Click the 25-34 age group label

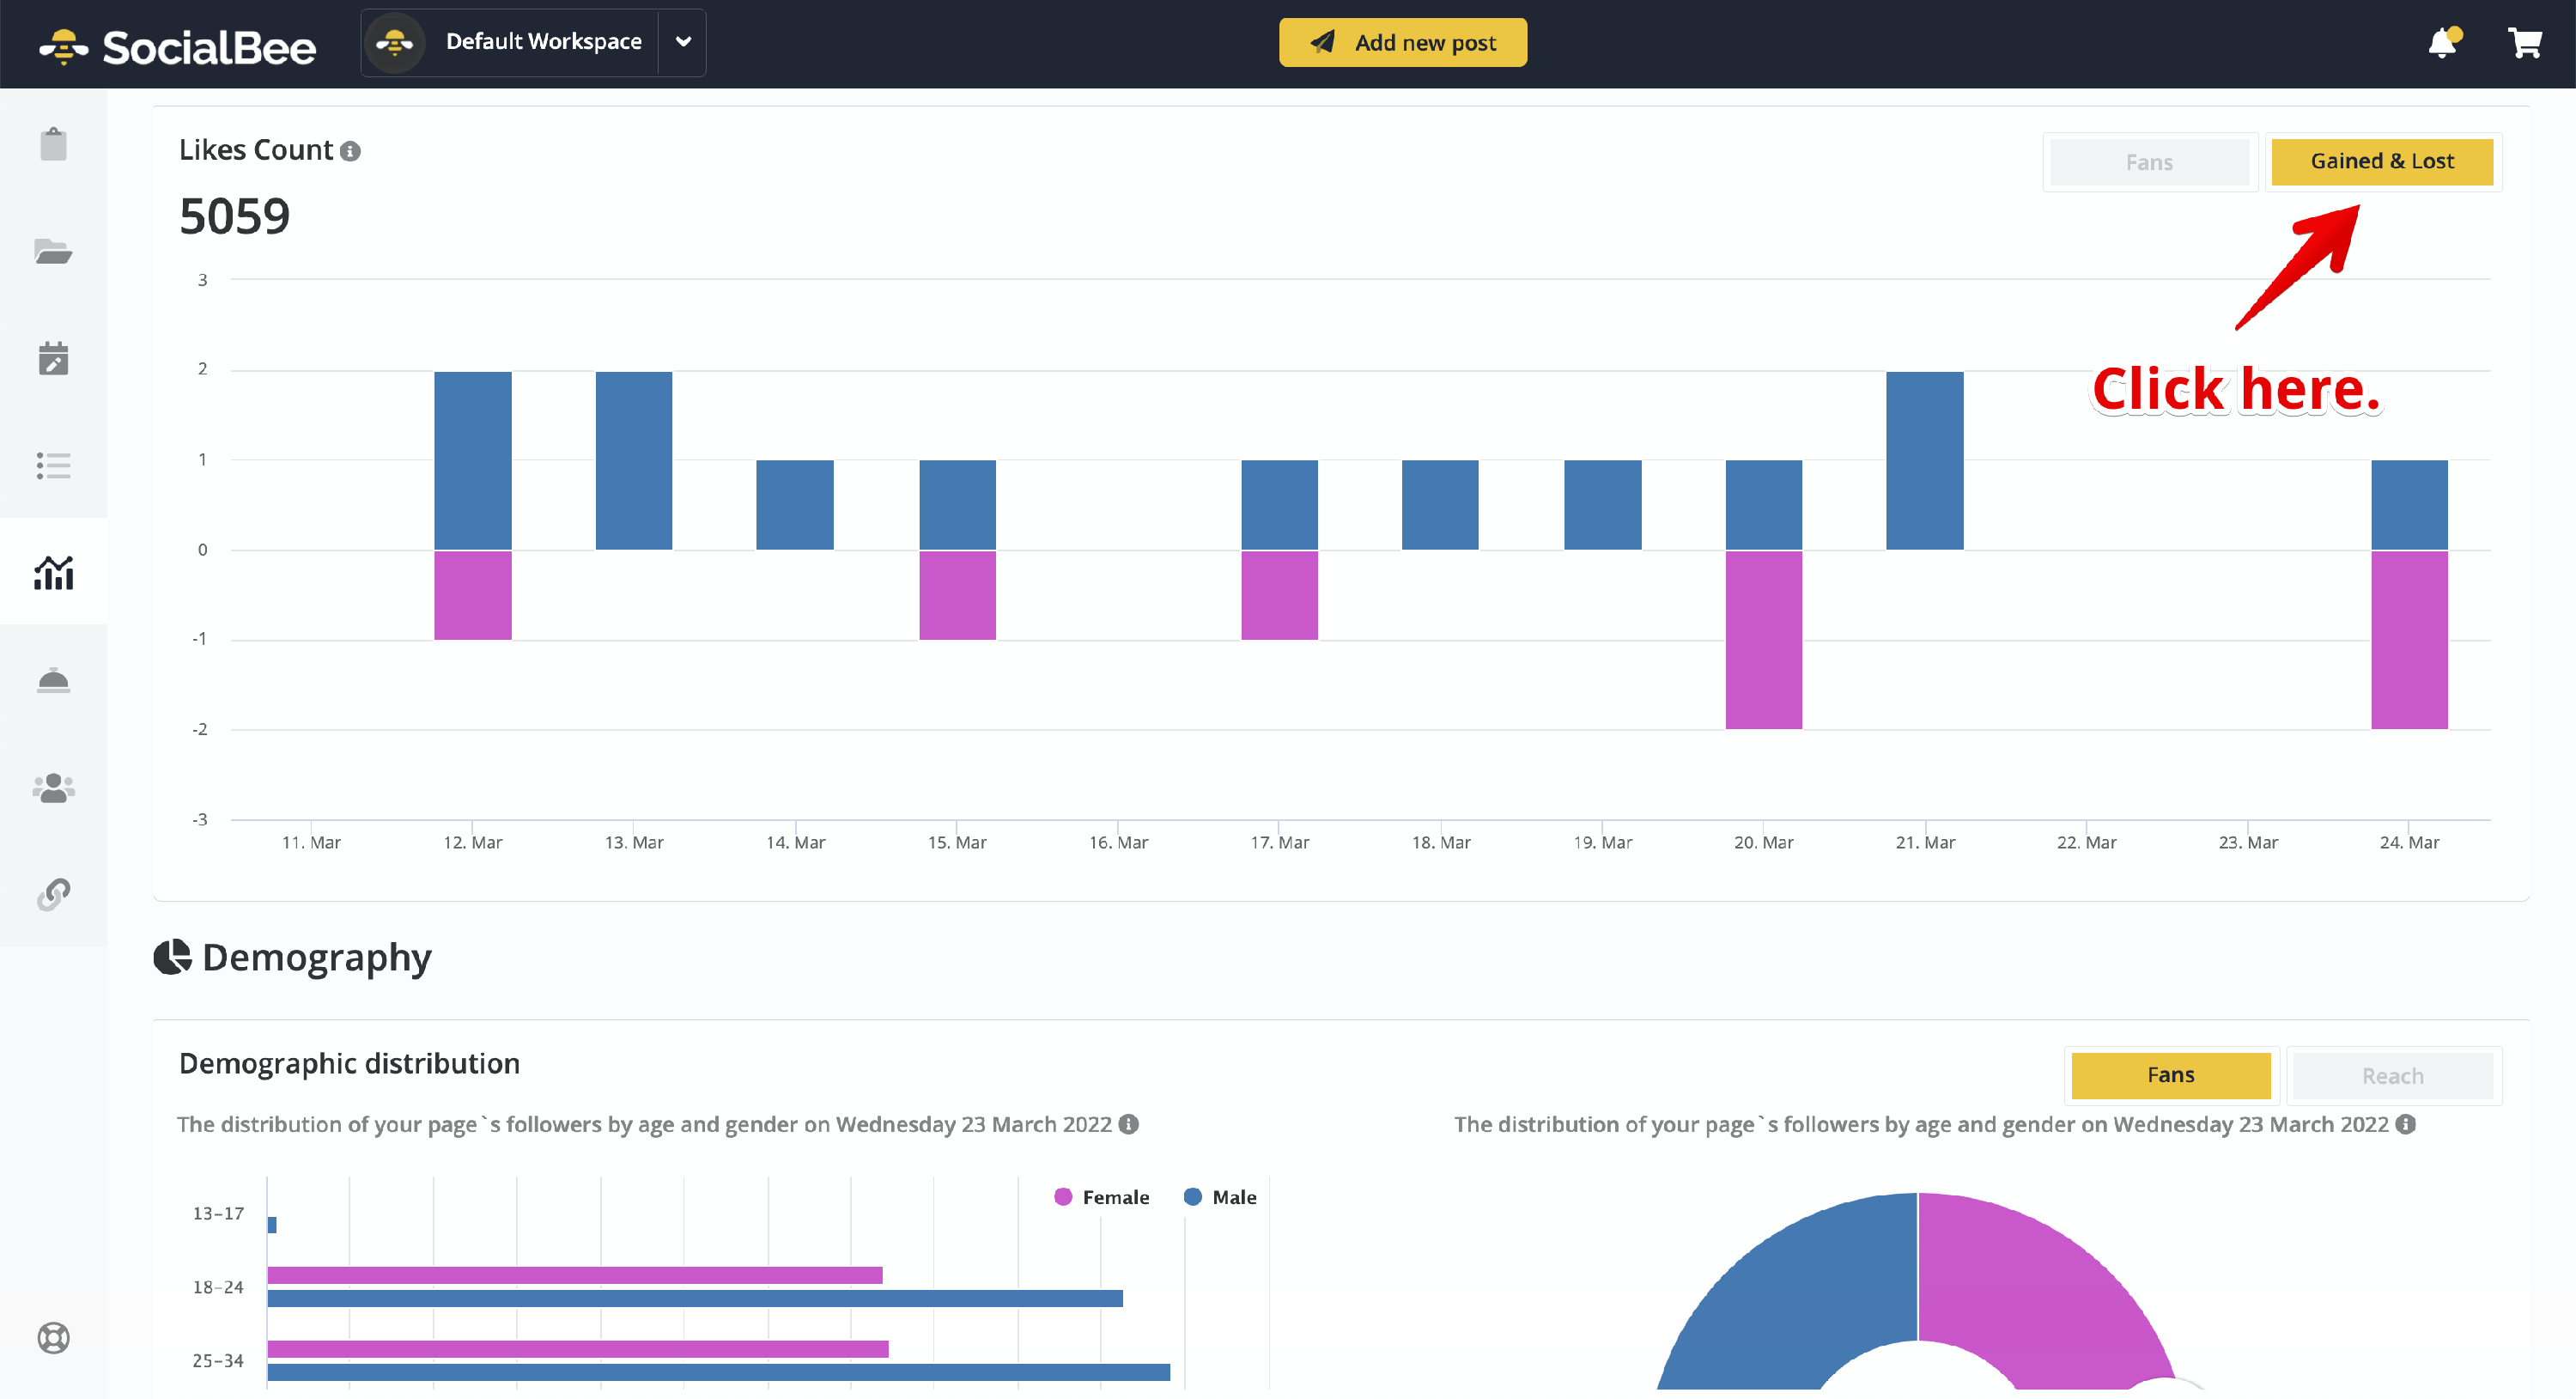(218, 1360)
